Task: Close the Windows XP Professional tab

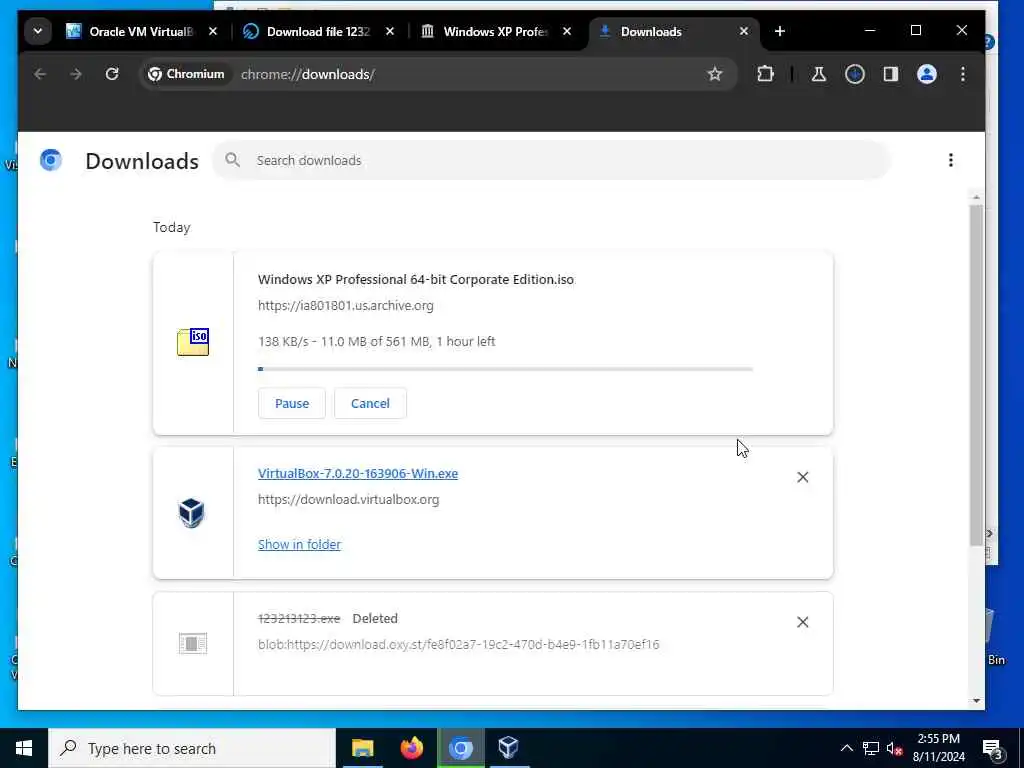Action: click(567, 31)
